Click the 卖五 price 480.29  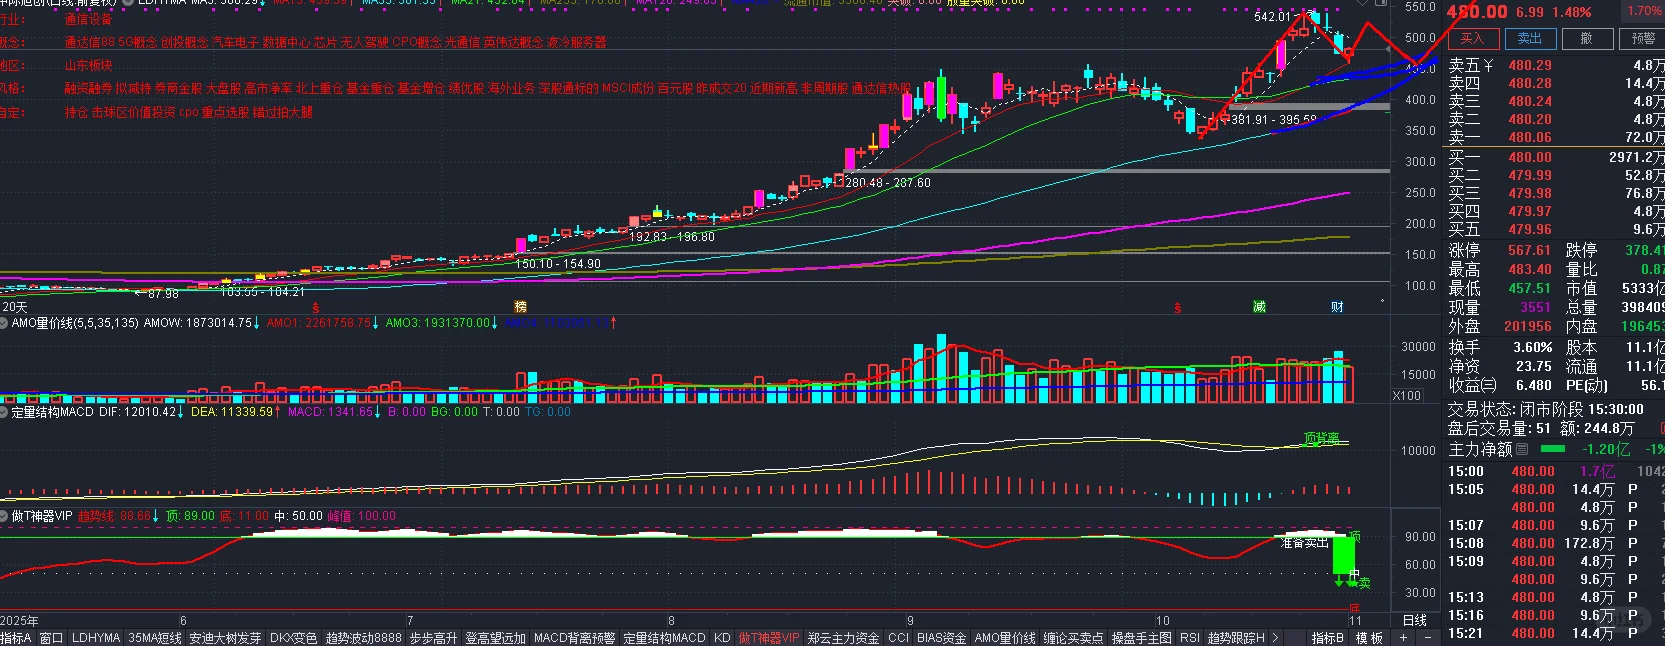[x=1530, y=65]
